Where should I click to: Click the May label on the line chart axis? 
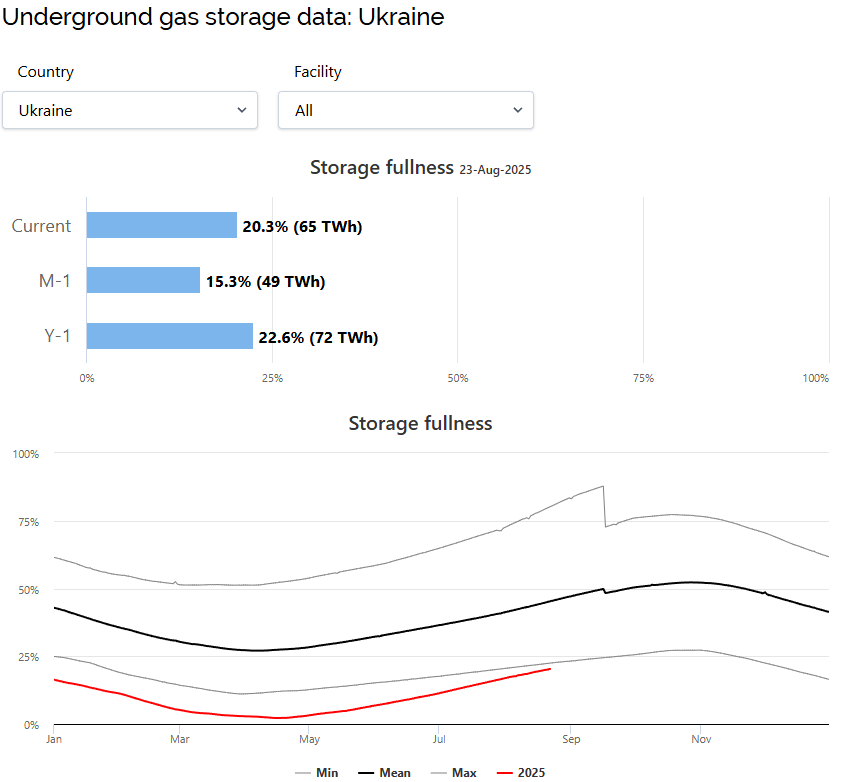(x=309, y=740)
